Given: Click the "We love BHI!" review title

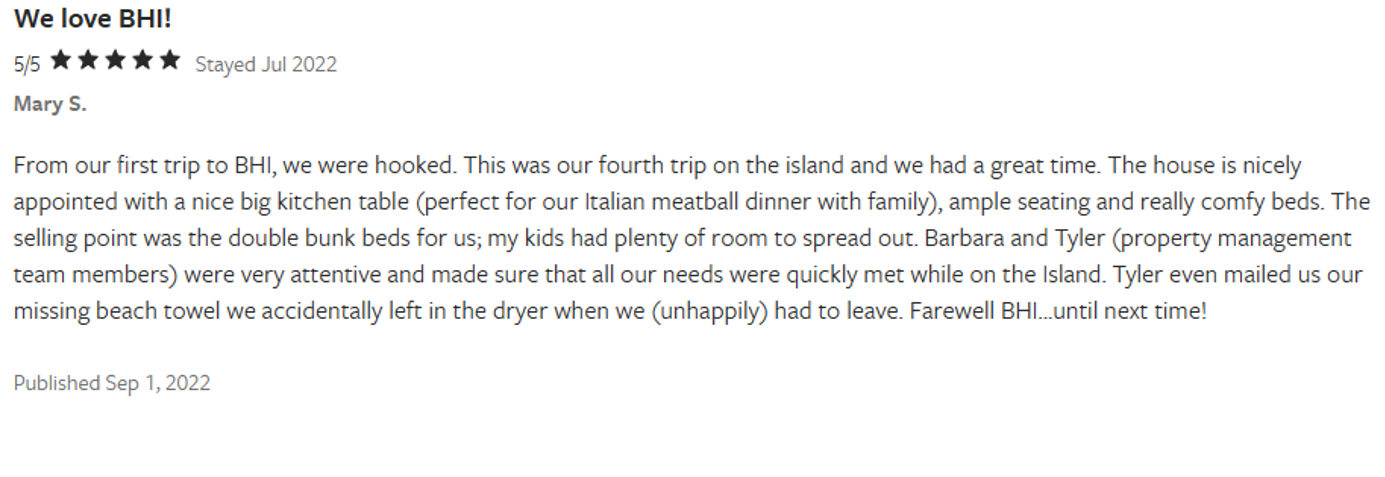Looking at the screenshot, I should [93, 19].
